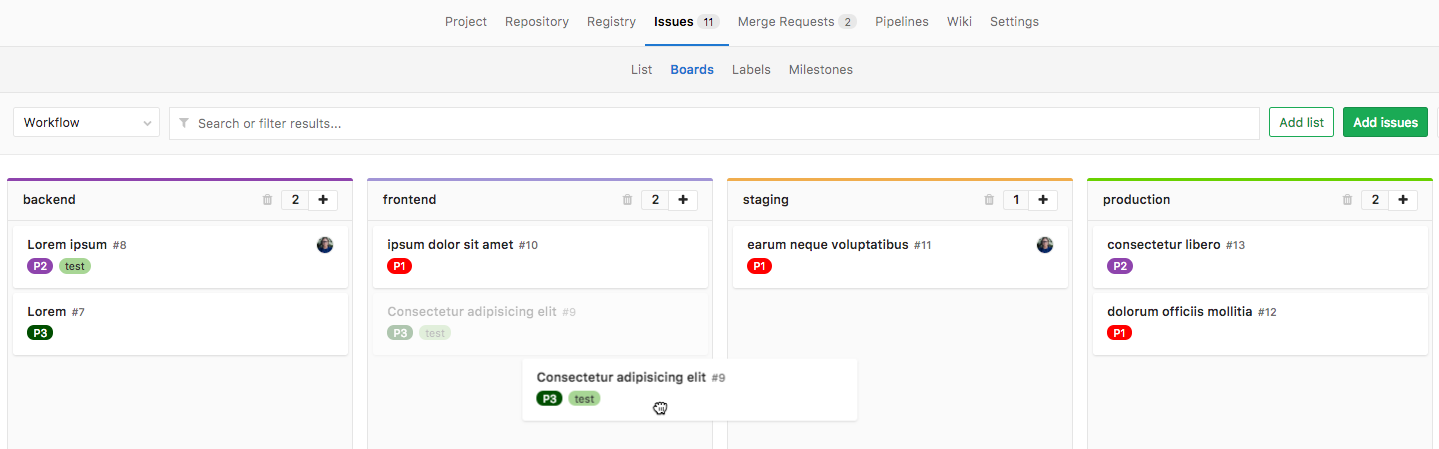Click the P2 label on Lorem ipsum

pyautogui.click(x=40, y=266)
